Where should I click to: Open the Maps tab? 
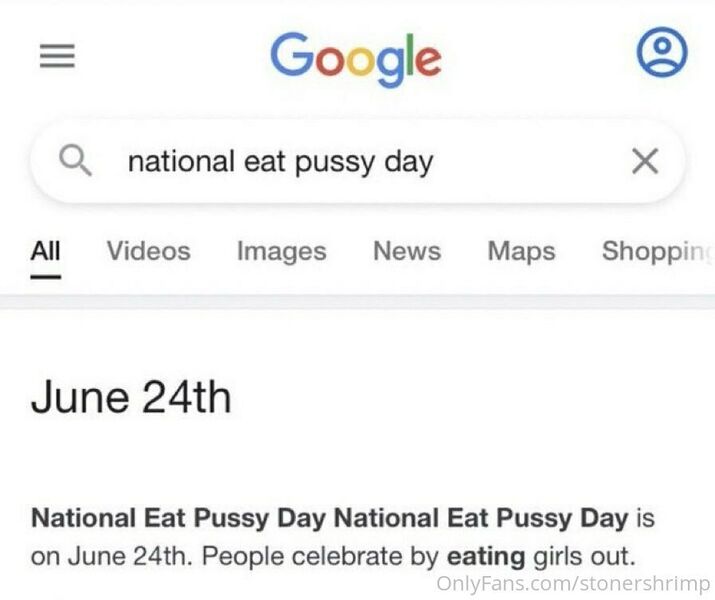[x=522, y=252]
